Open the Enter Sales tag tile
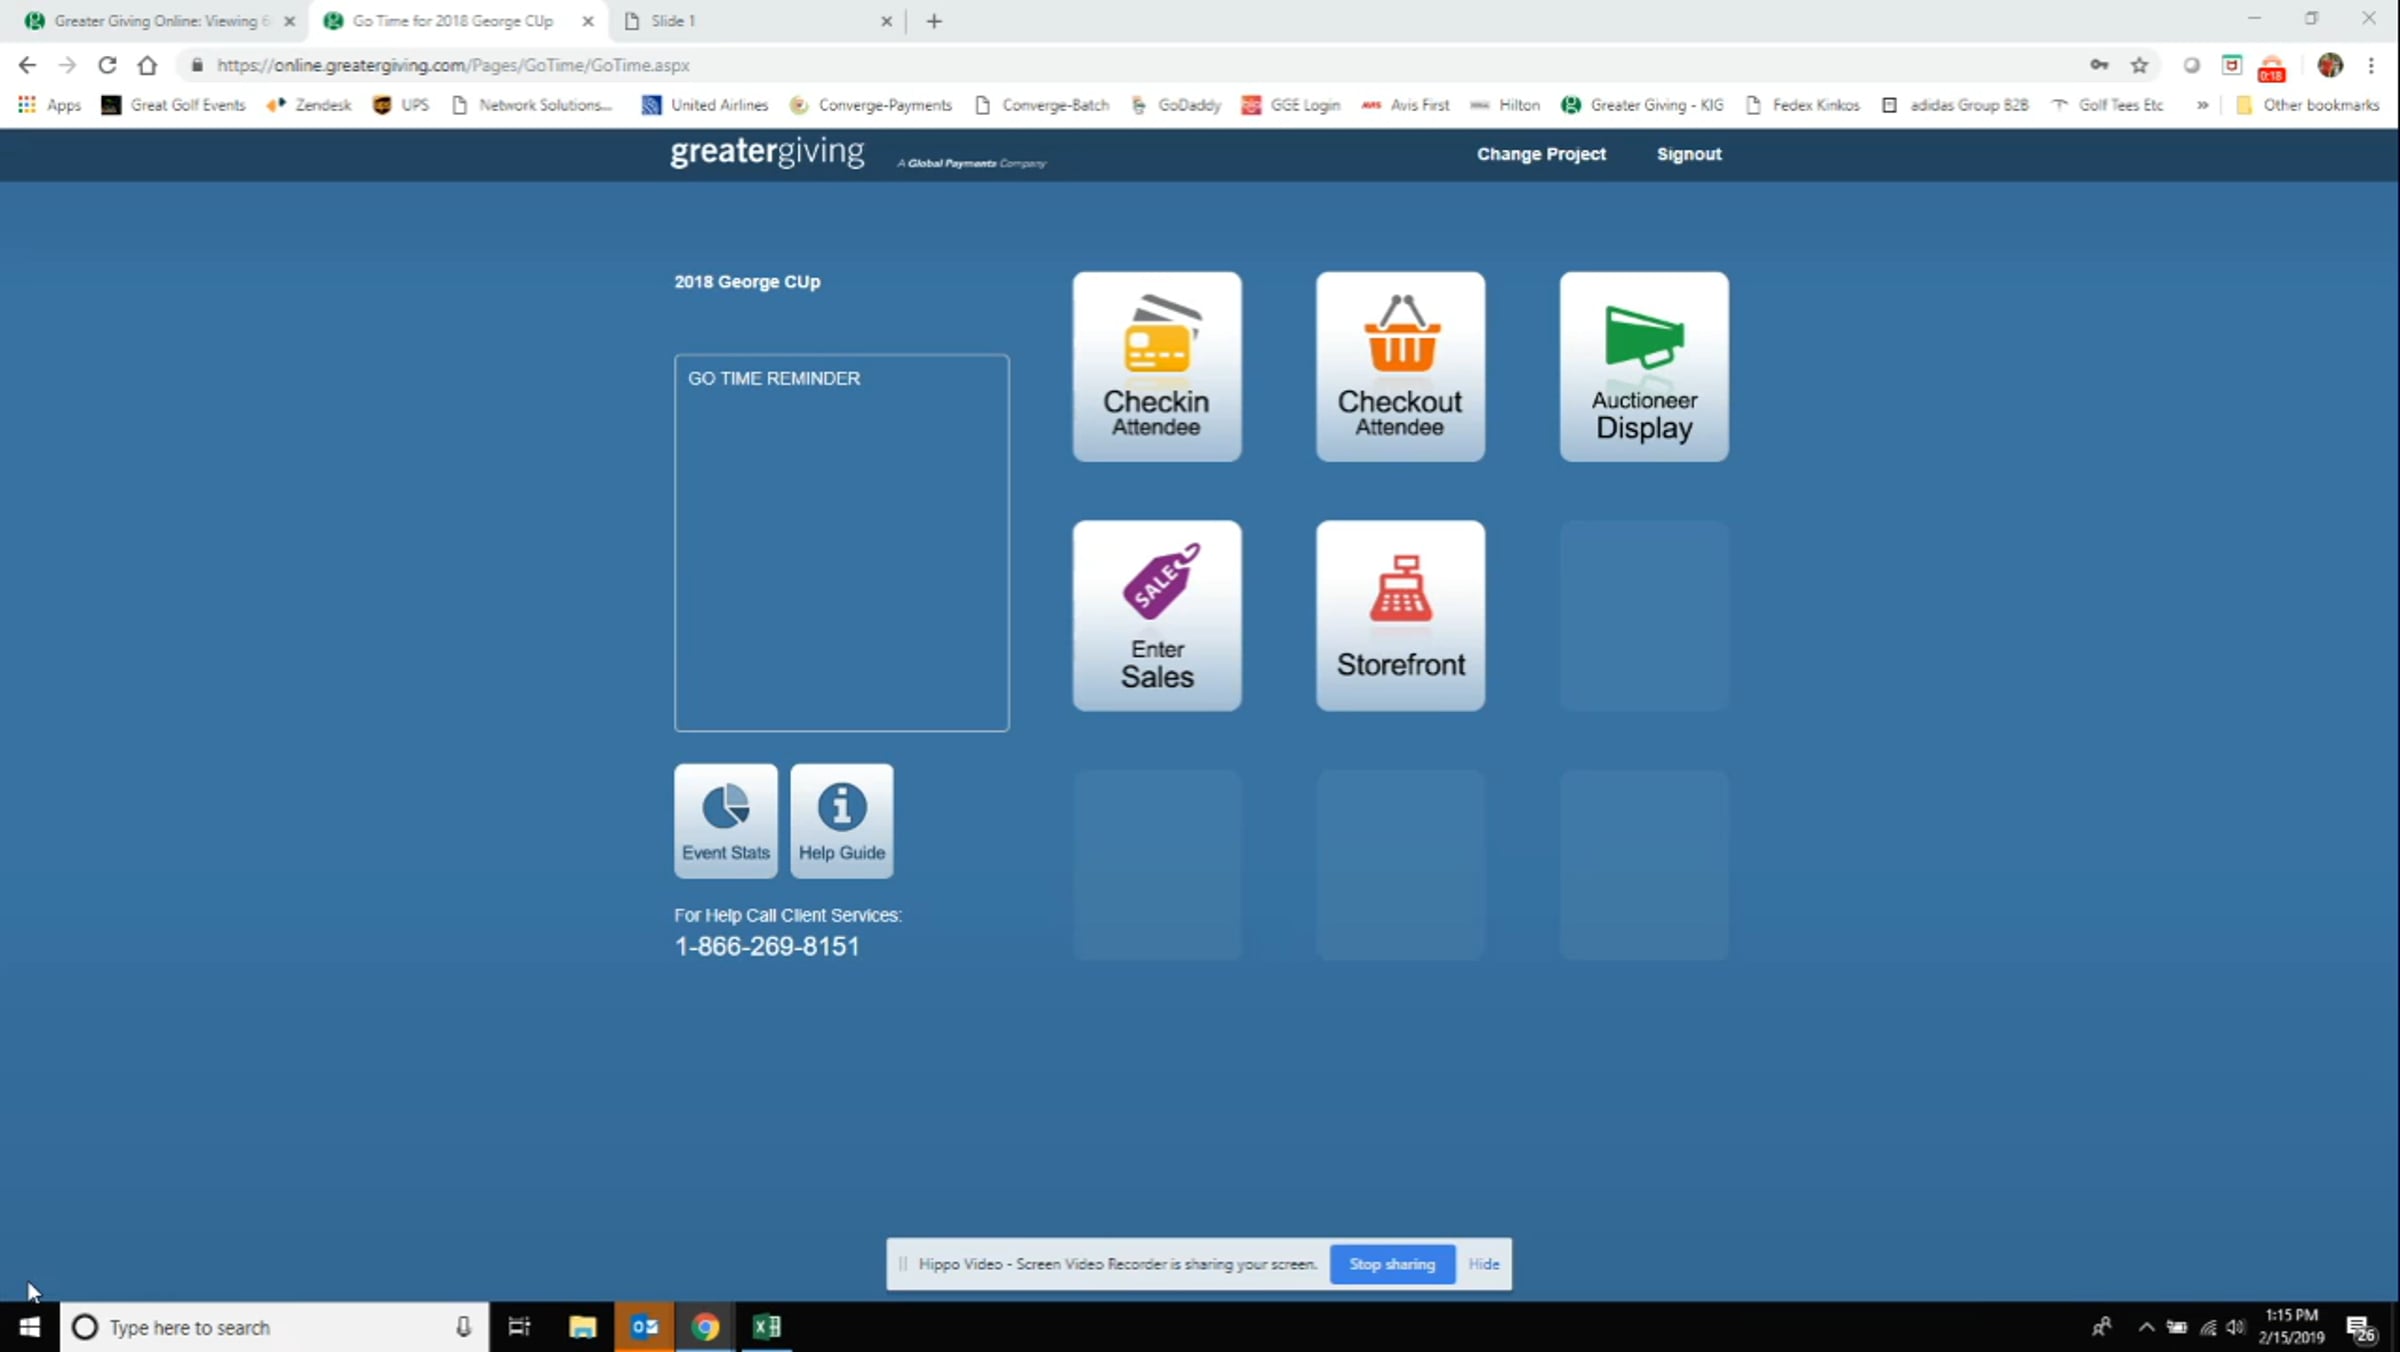Viewport: 2400px width, 1352px height. tap(1157, 615)
